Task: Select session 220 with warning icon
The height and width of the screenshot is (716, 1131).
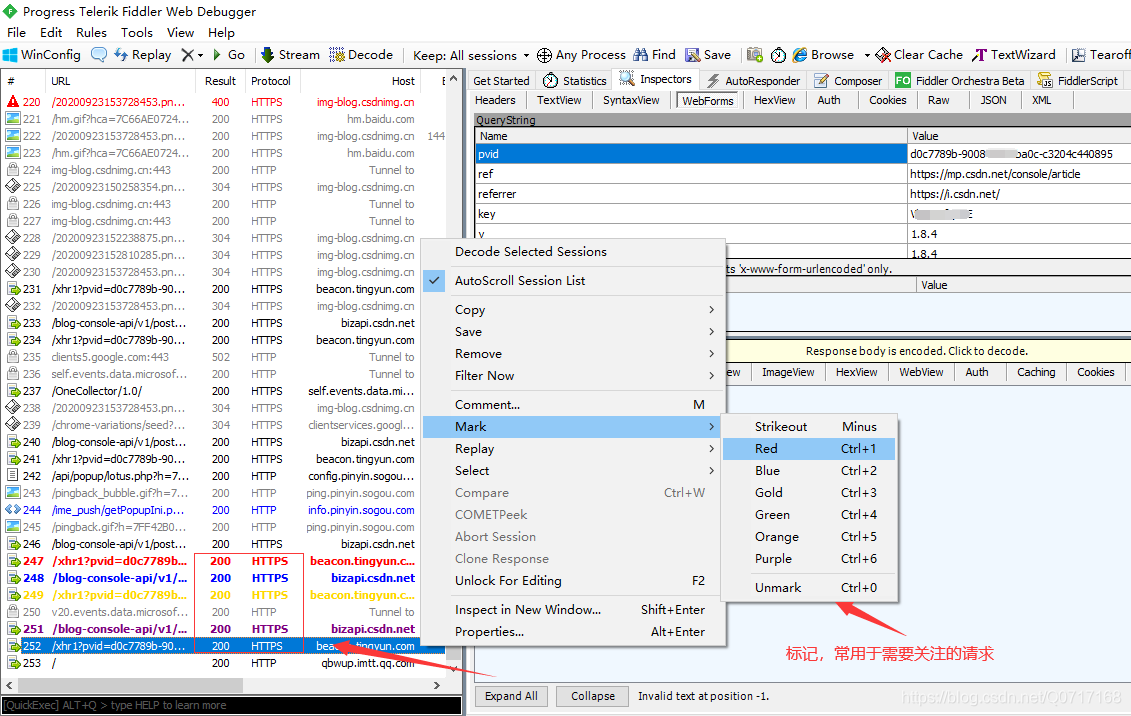Action: click(x=224, y=102)
